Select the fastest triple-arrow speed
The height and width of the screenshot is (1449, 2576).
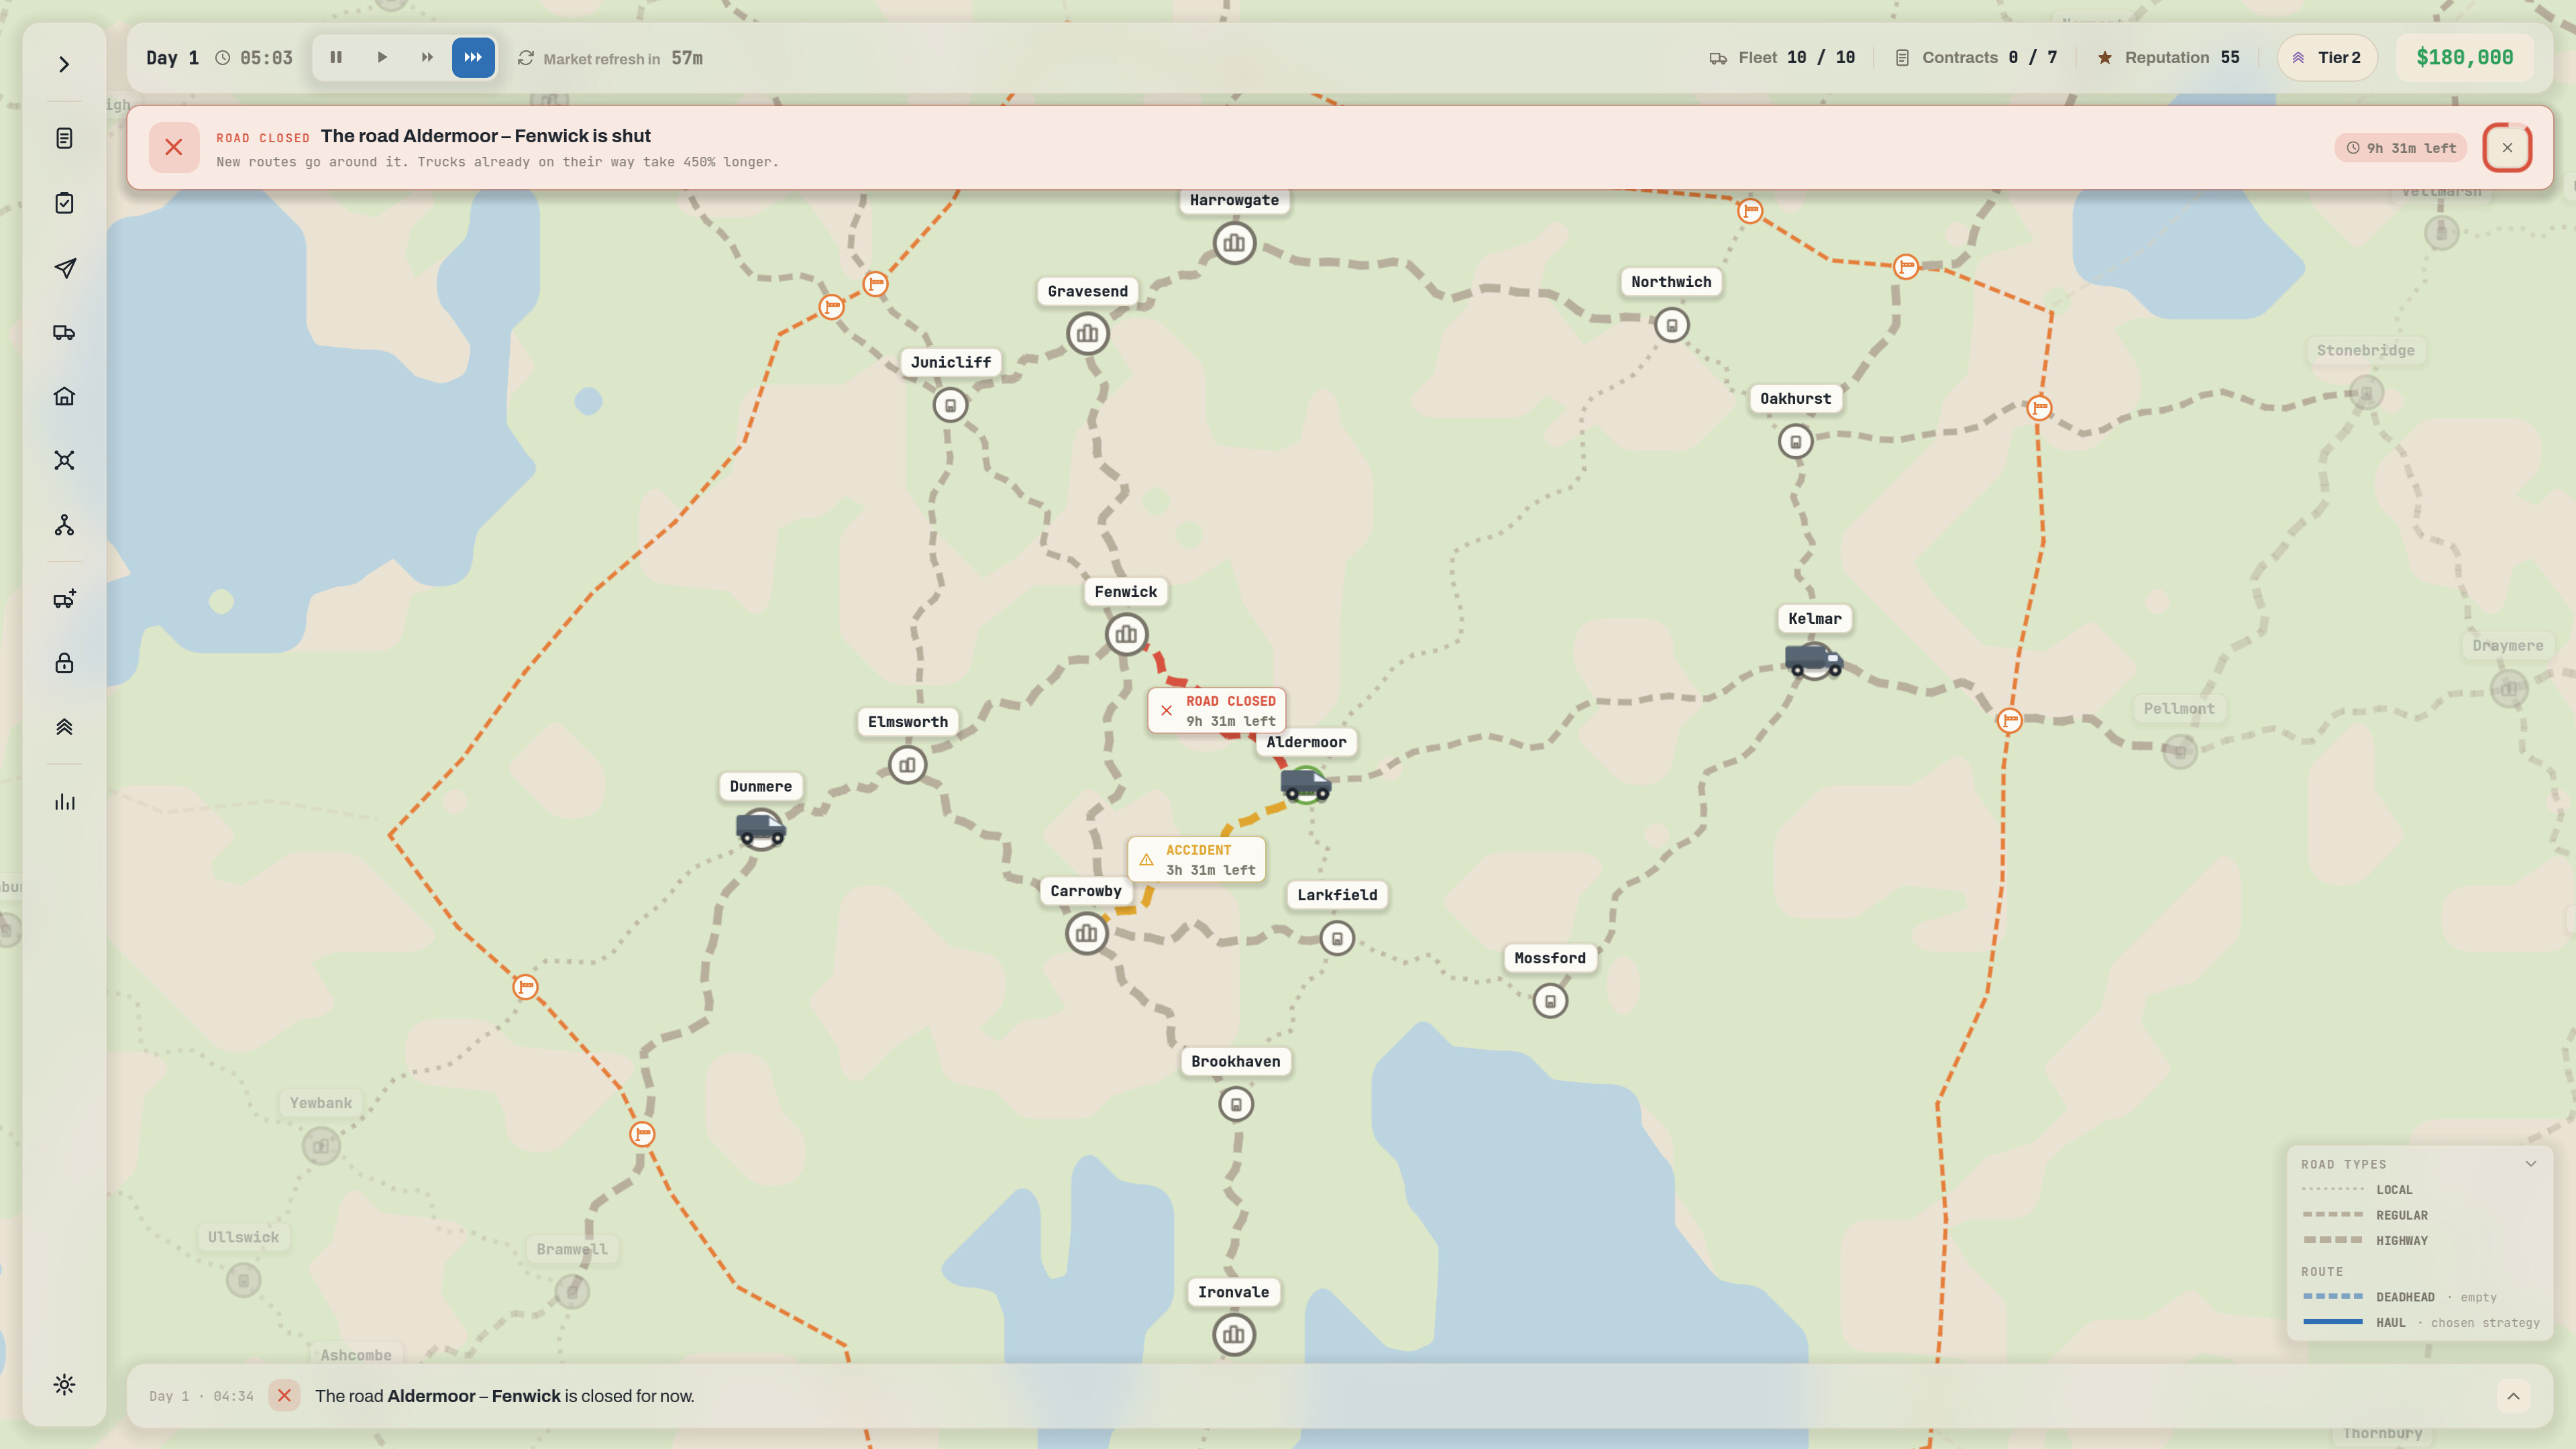coord(473,58)
